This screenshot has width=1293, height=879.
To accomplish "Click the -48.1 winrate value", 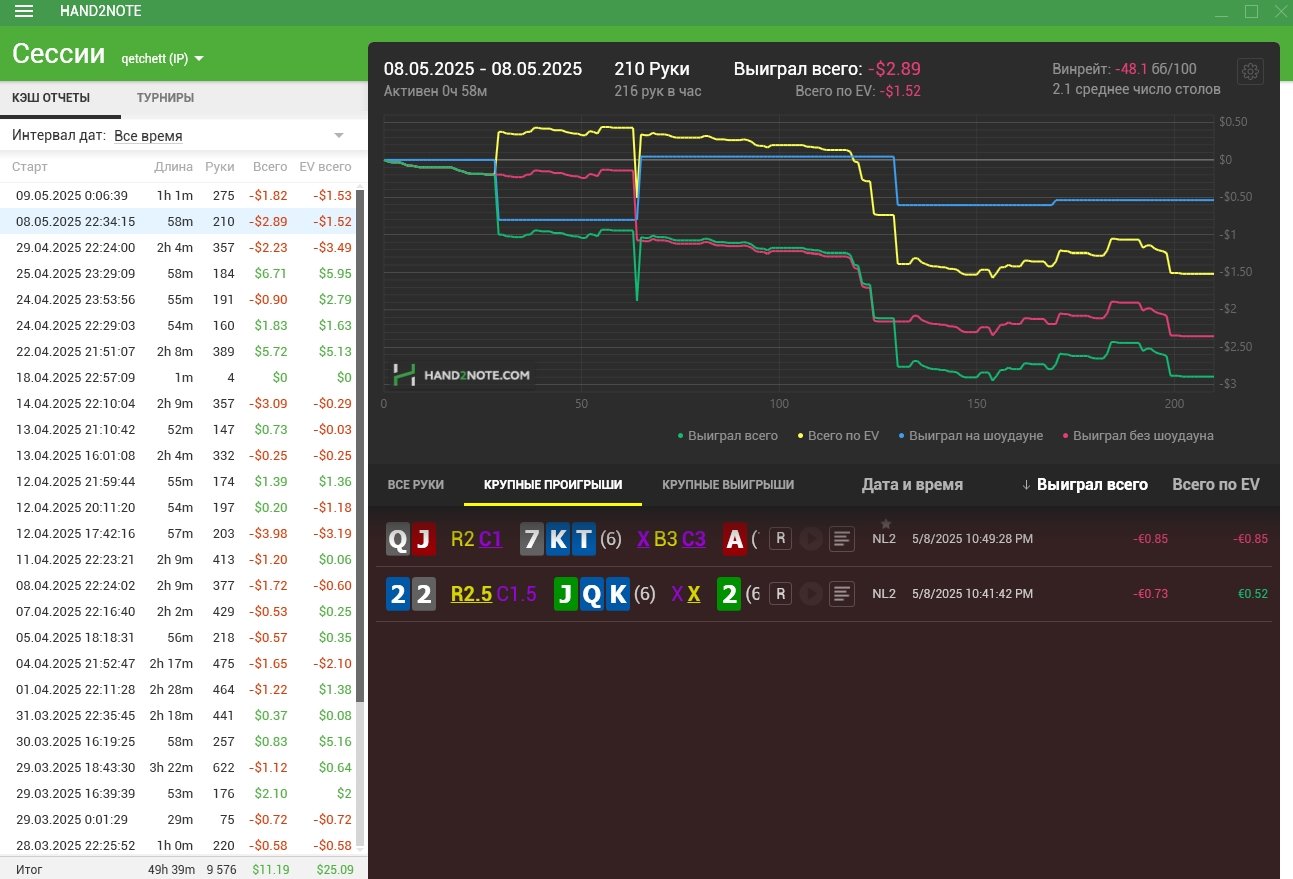I will (1131, 69).
